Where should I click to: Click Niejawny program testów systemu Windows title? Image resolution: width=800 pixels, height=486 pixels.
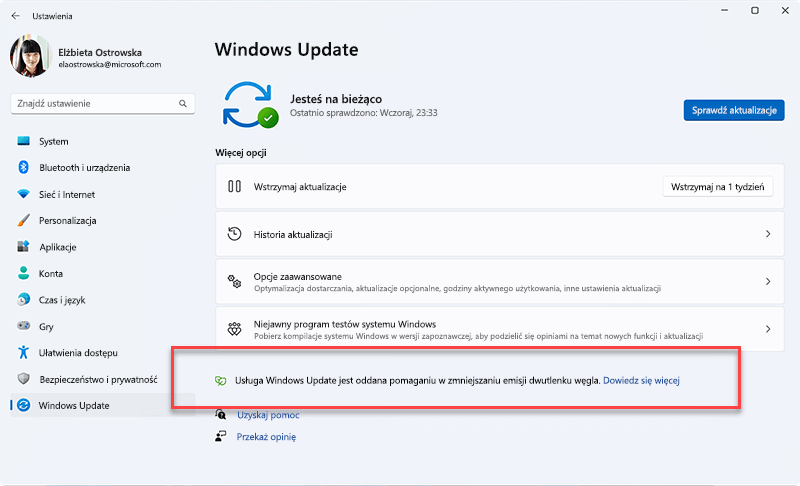[345, 324]
